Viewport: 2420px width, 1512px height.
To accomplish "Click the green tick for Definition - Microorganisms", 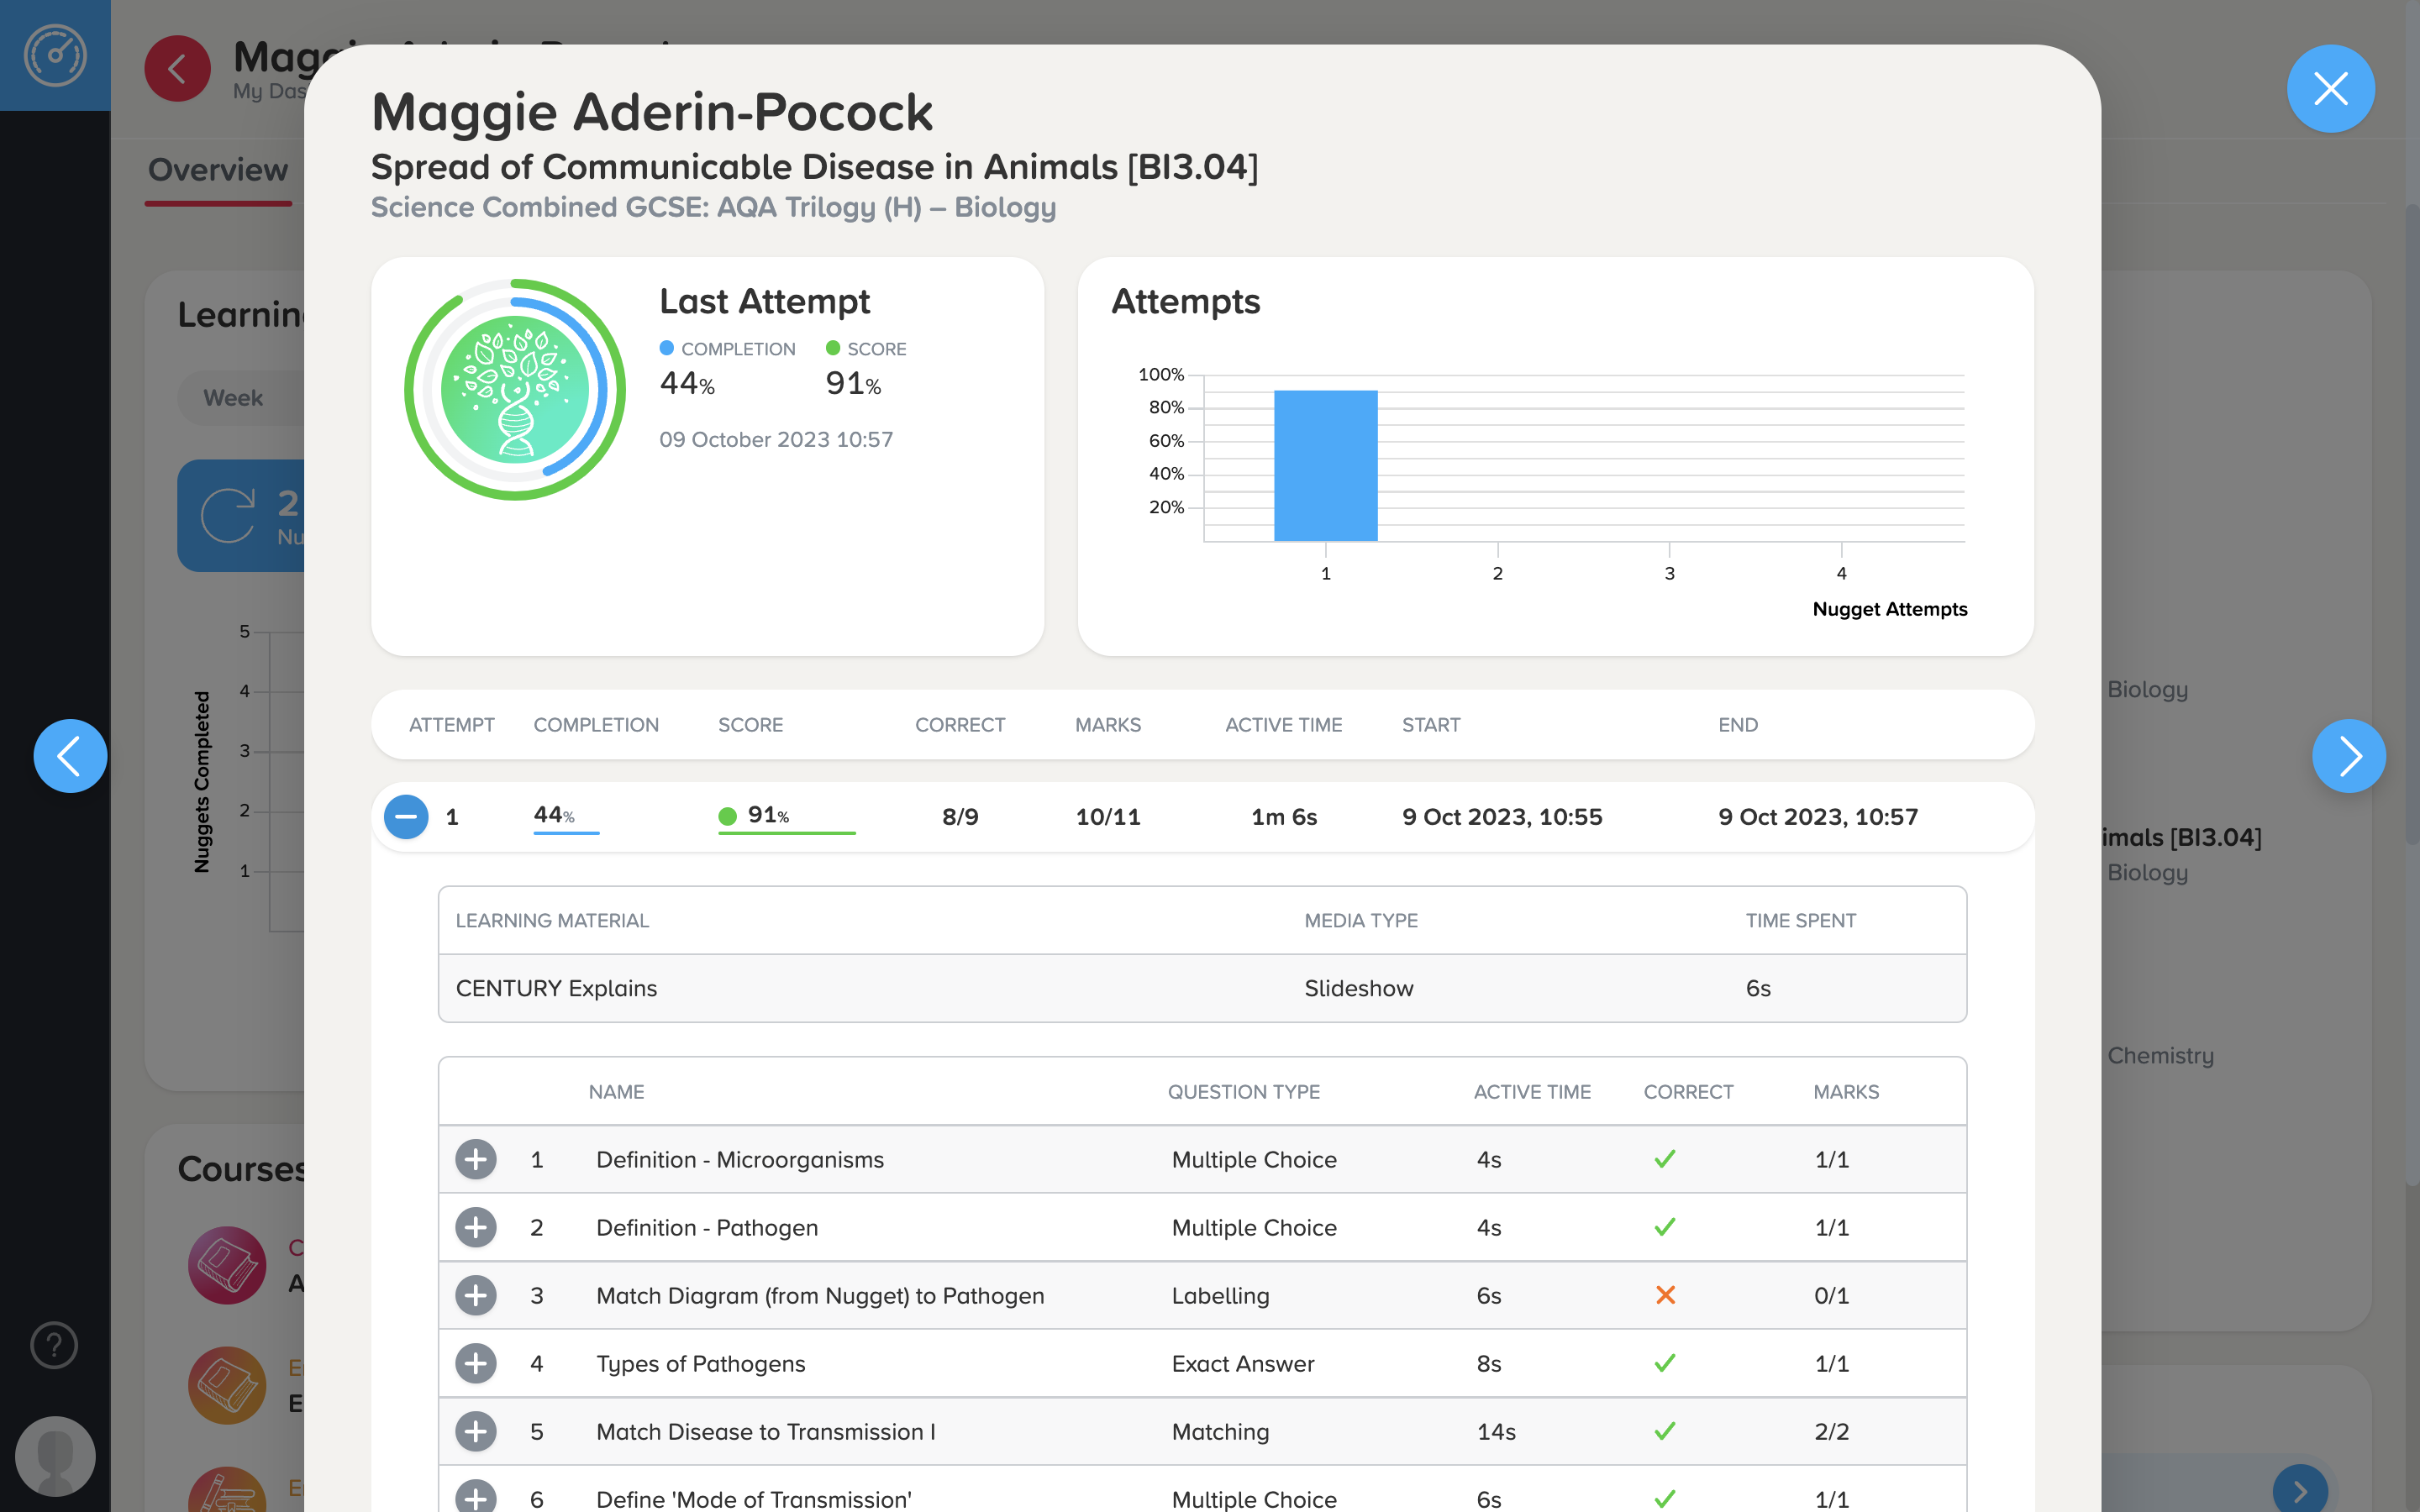I will click(x=1665, y=1159).
